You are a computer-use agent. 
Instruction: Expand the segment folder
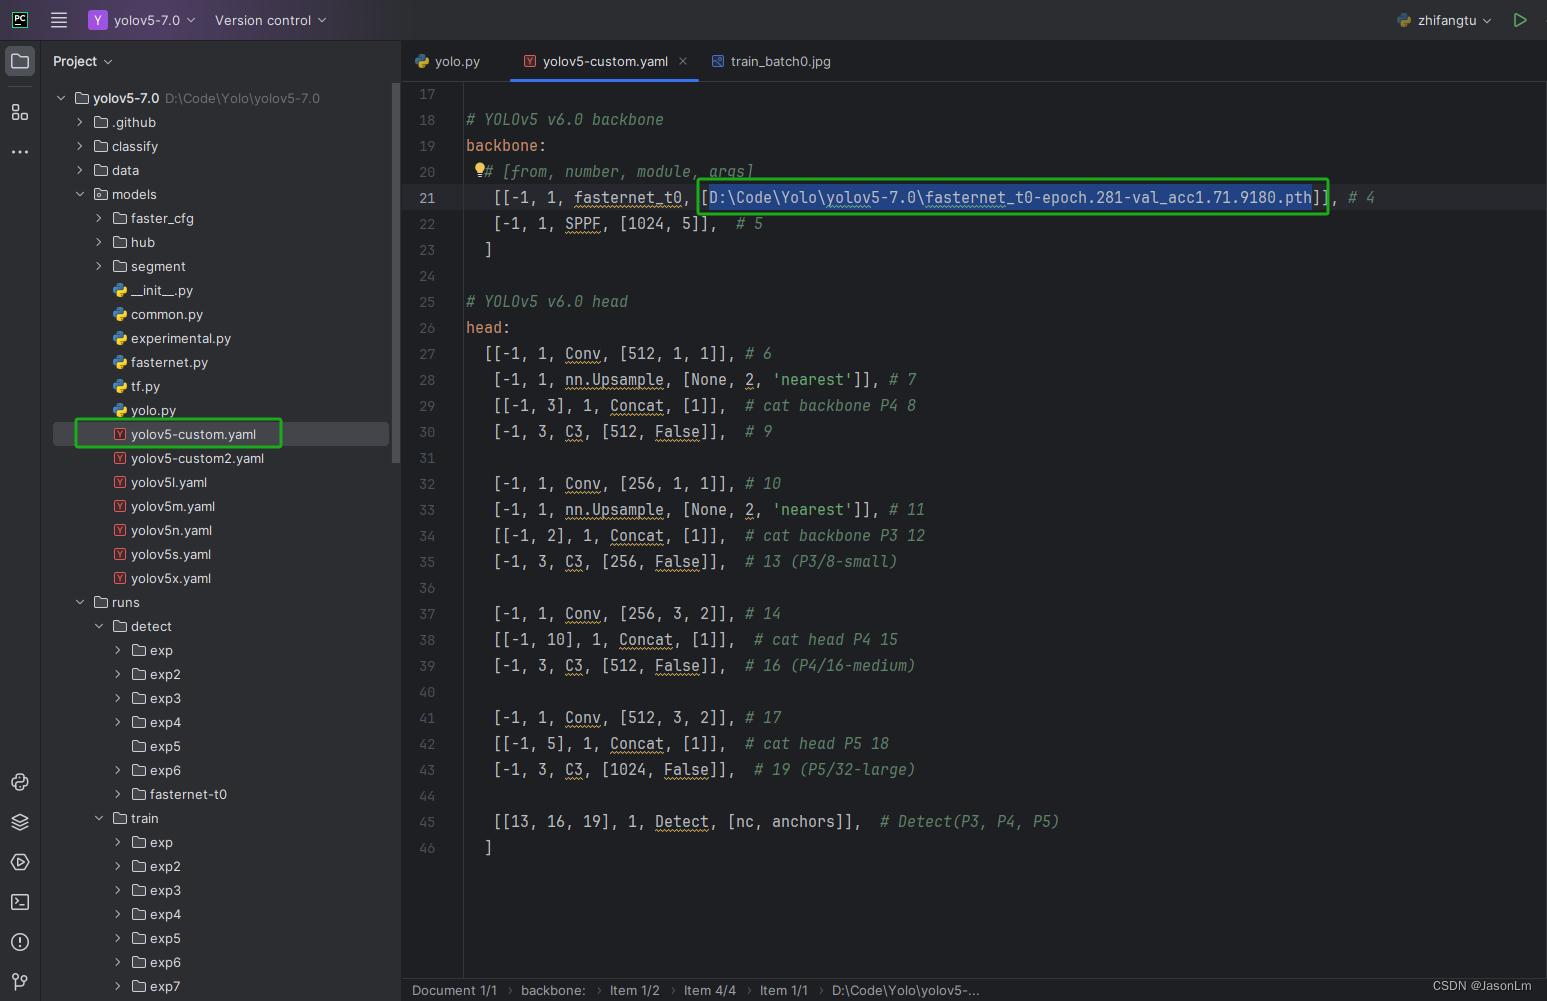pos(99,266)
